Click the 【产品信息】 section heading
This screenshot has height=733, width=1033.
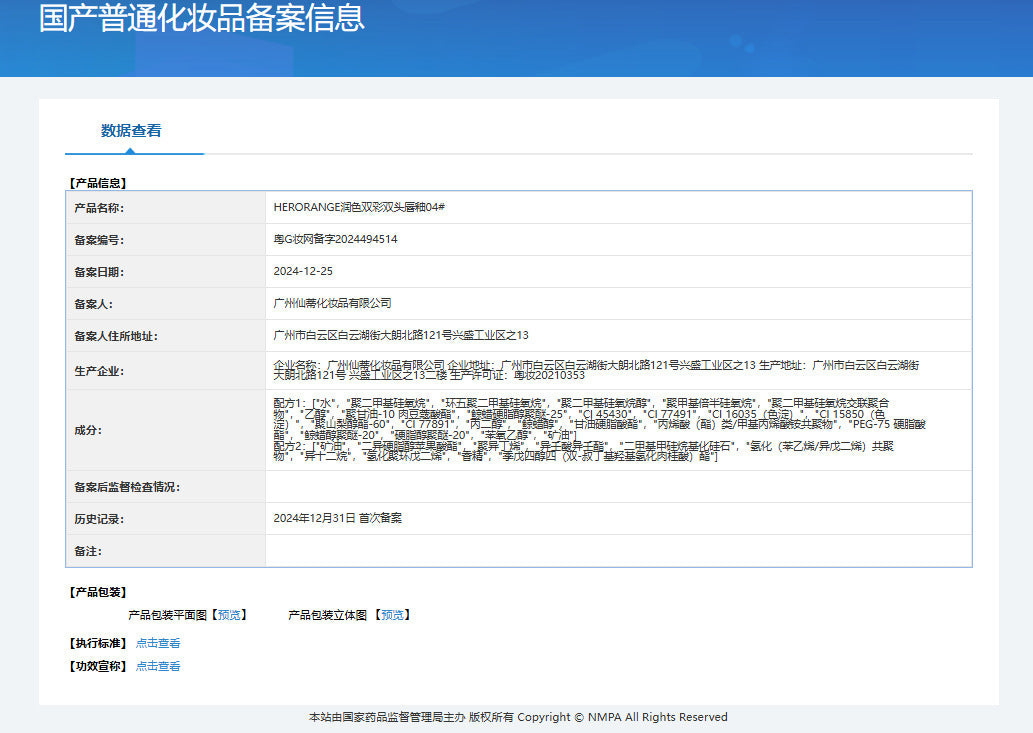click(x=97, y=183)
